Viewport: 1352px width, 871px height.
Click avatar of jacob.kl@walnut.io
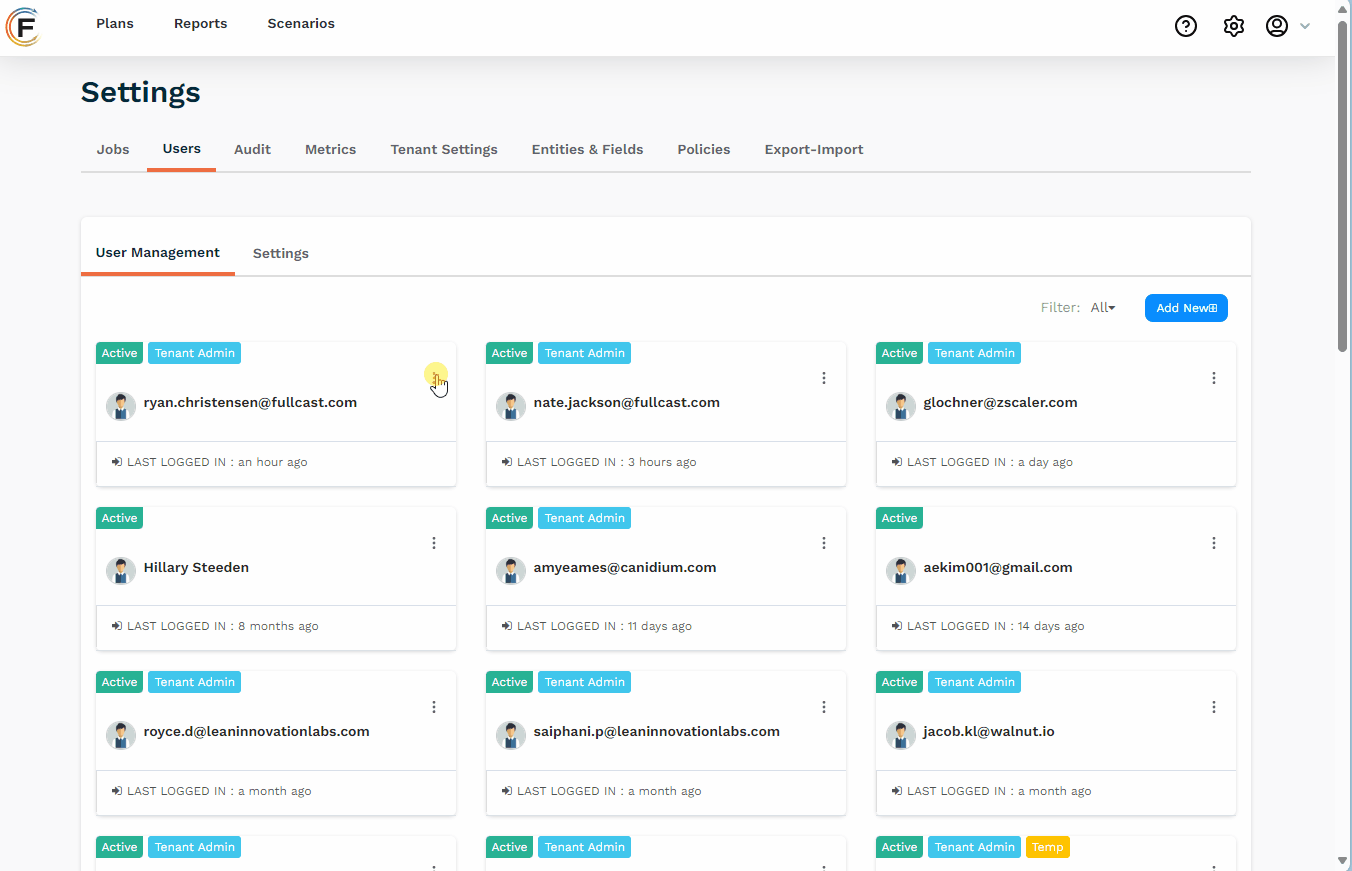pyautogui.click(x=901, y=735)
